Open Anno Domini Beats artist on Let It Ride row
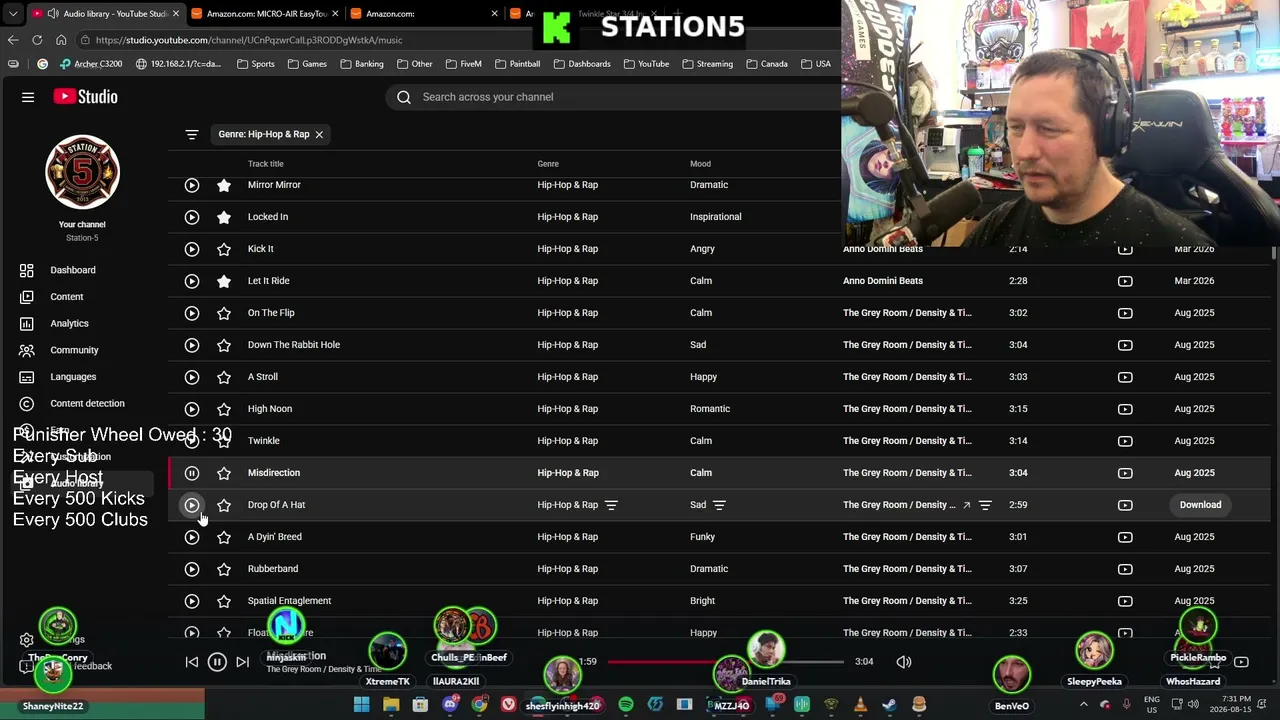This screenshot has height=720, width=1280. coord(883,281)
